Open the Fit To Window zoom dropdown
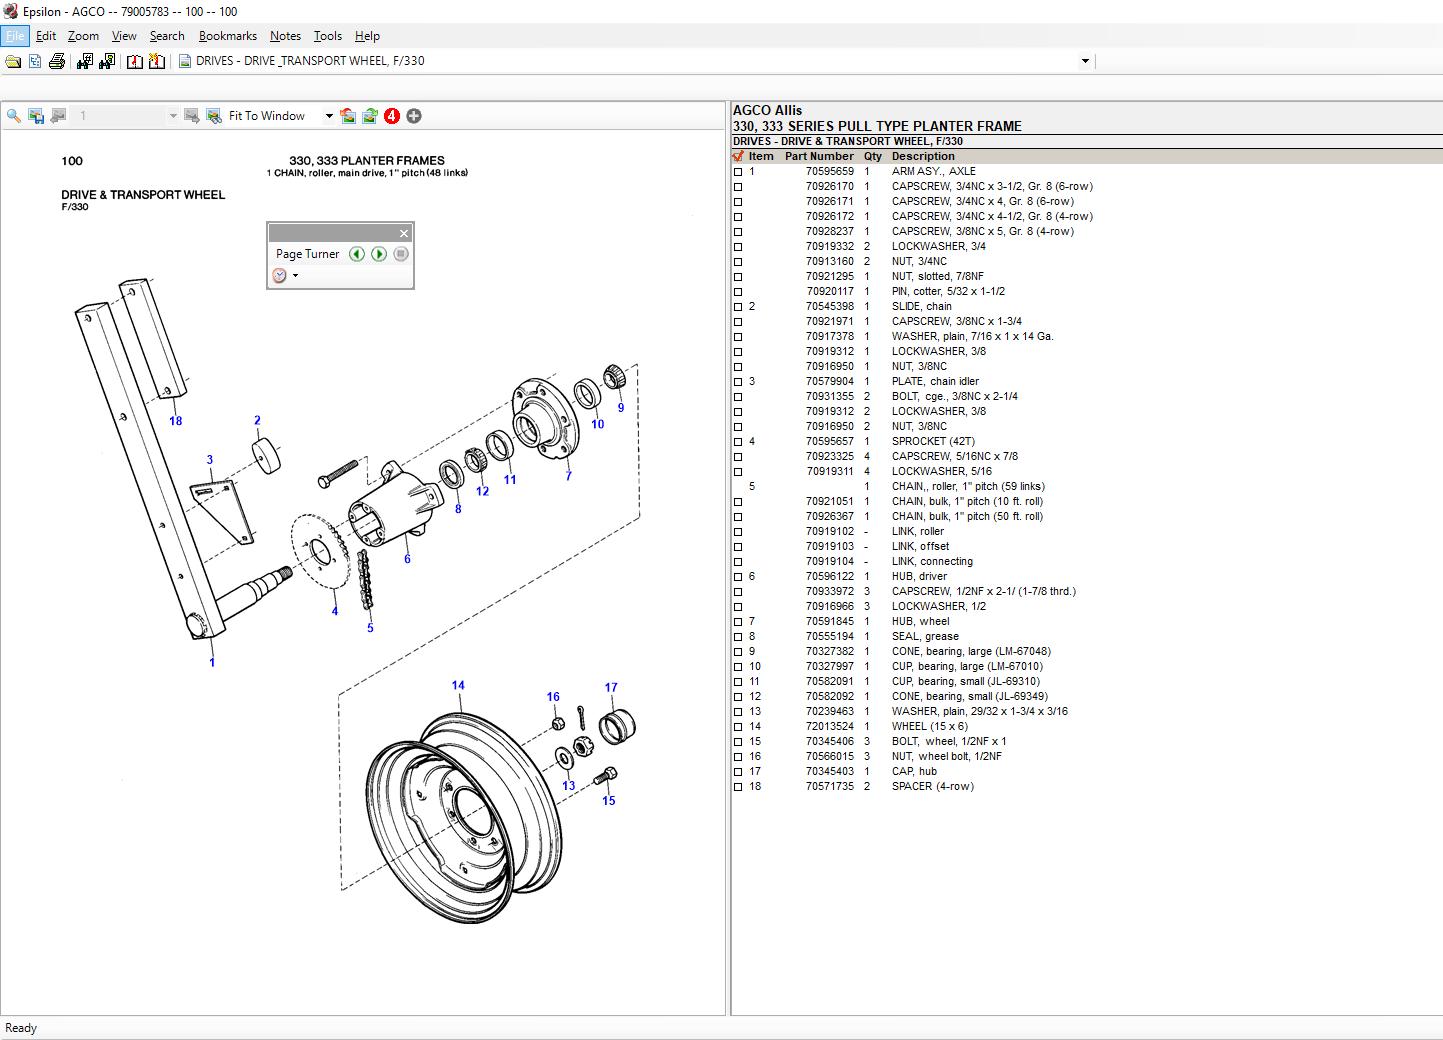Image resolution: width=1443 pixels, height=1040 pixels. pyautogui.click(x=328, y=116)
